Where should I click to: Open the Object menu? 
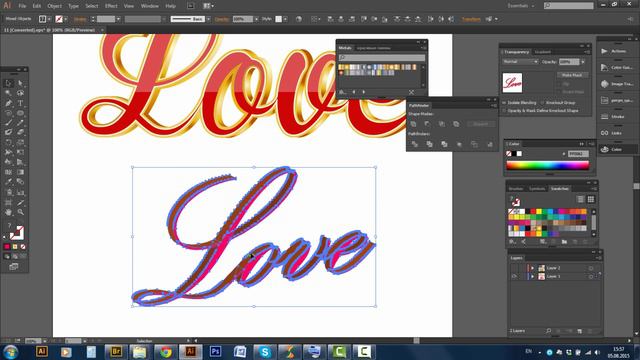tap(54, 6)
